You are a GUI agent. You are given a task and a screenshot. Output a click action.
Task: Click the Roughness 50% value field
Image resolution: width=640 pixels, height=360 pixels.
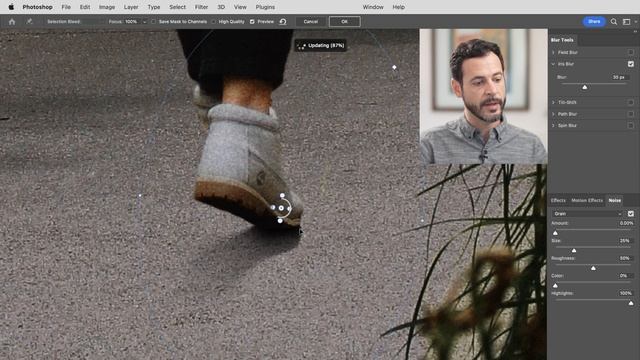pyautogui.click(x=626, y=258)
